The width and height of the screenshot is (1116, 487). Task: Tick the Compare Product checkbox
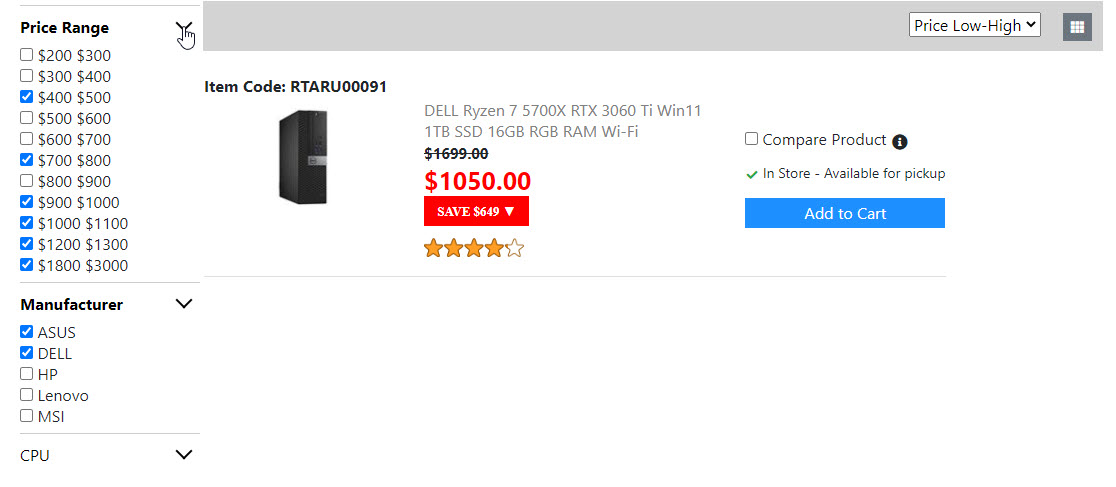(752, 139)
